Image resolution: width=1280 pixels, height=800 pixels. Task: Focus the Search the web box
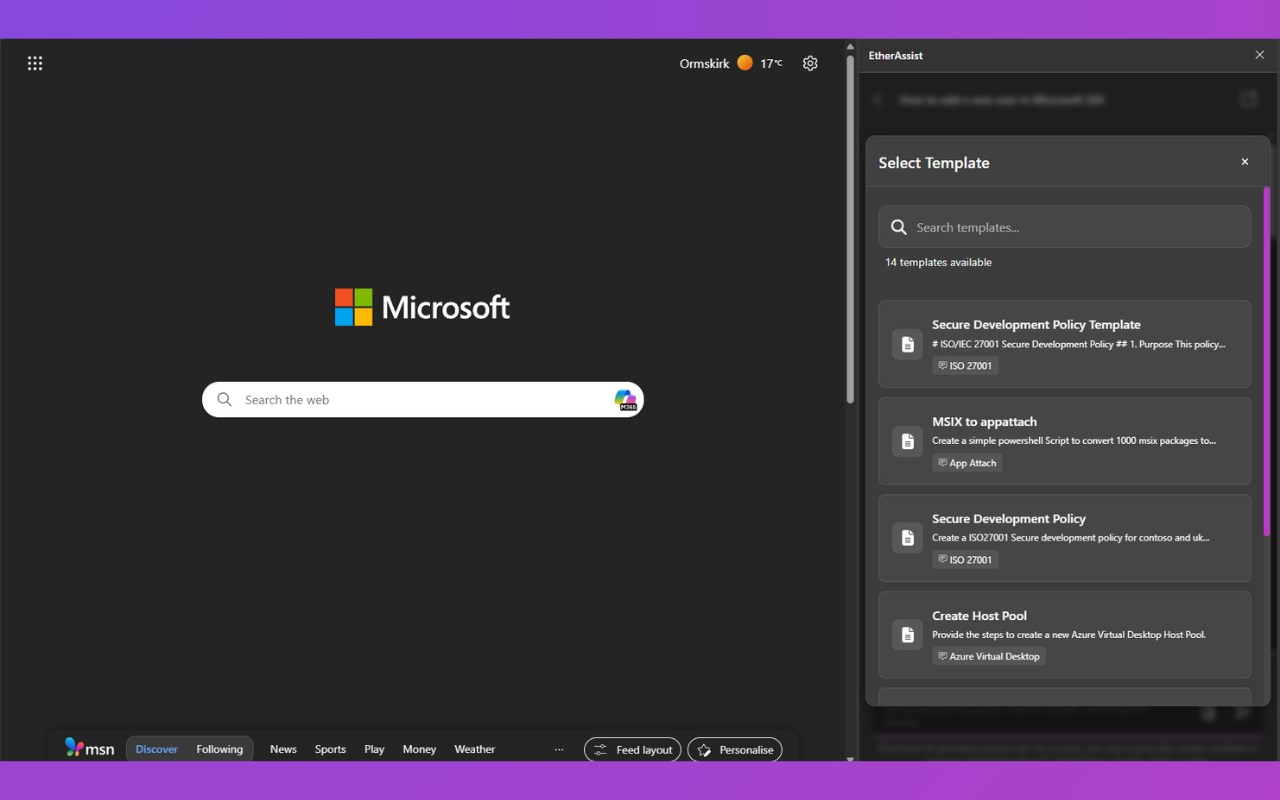point(423,400)
